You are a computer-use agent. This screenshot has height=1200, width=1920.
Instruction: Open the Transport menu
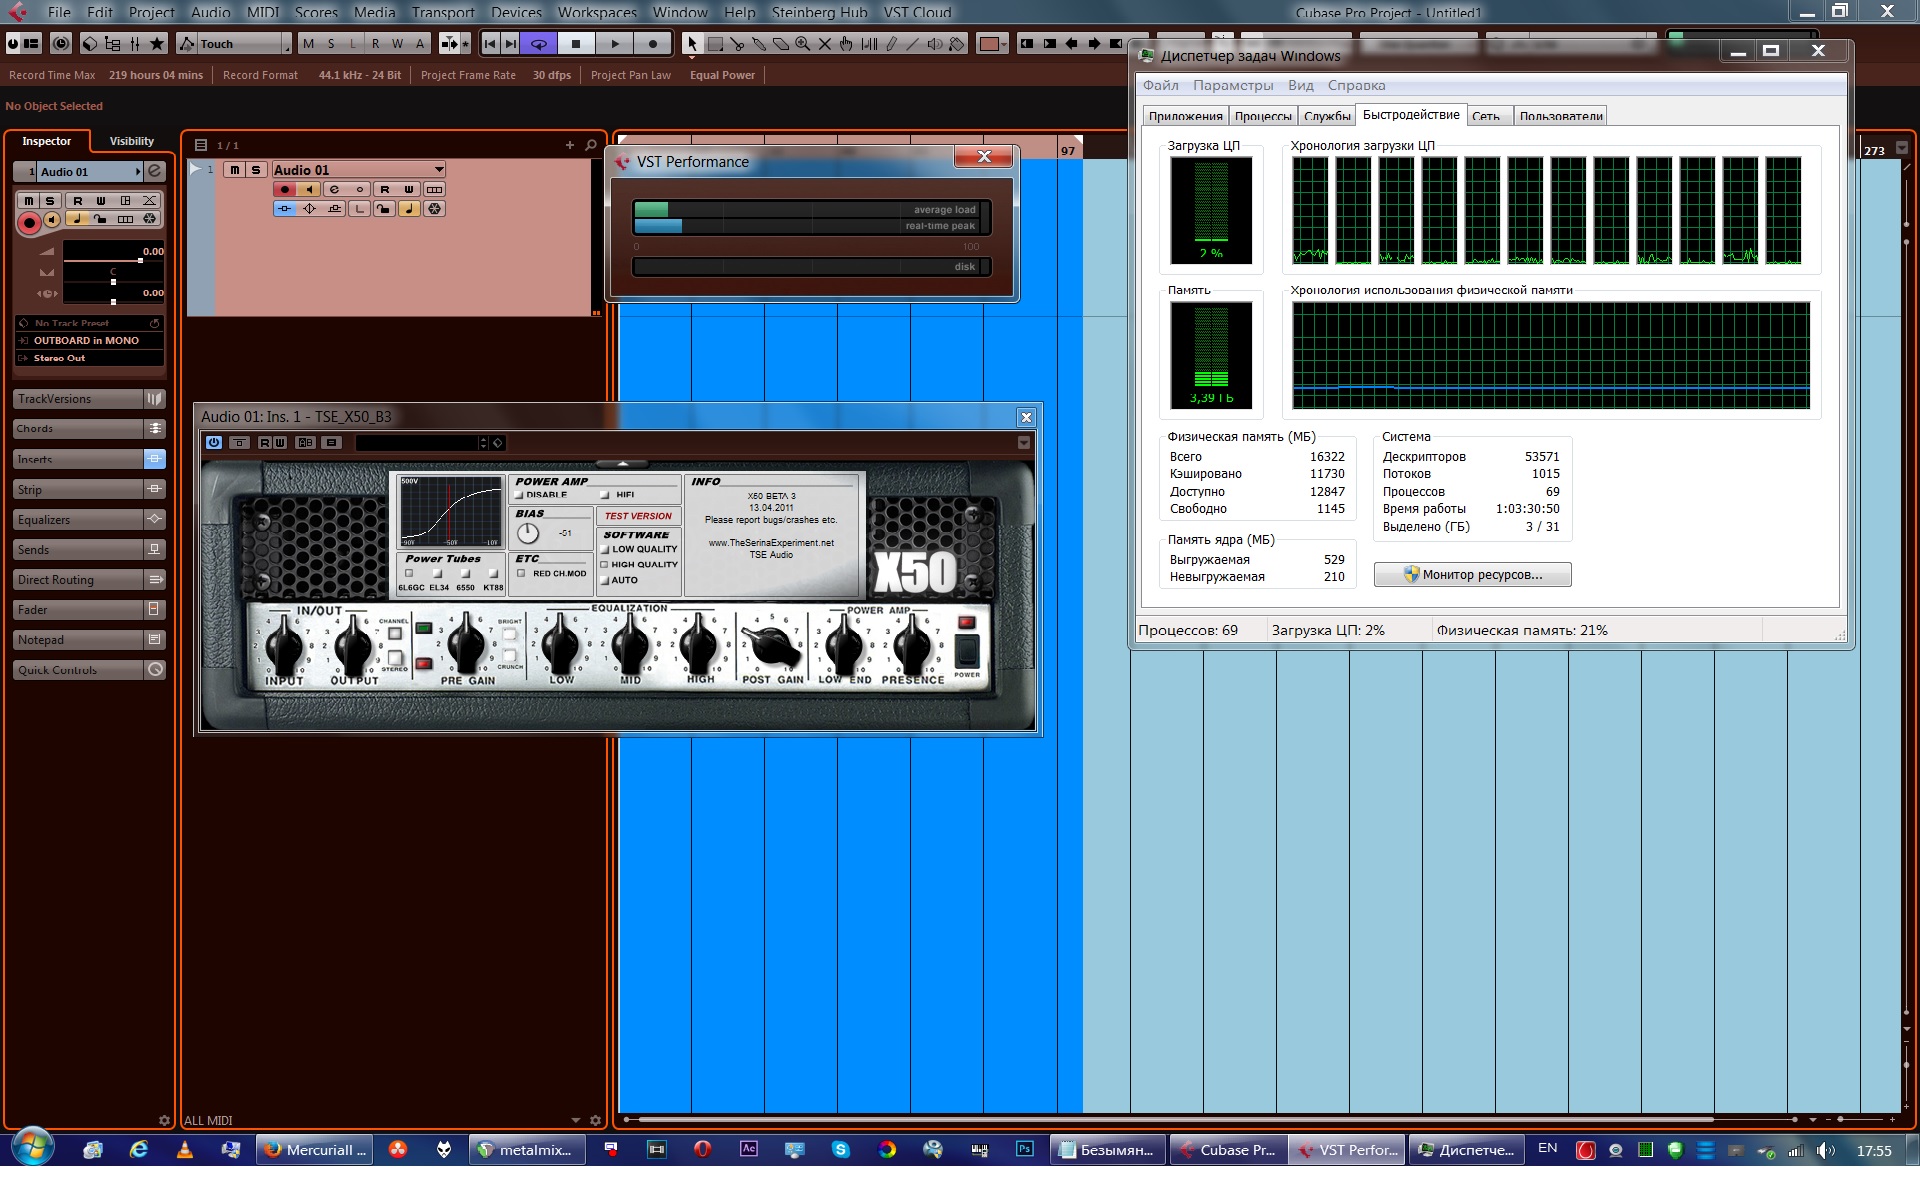pyautogui.click(x=443, y=12)
